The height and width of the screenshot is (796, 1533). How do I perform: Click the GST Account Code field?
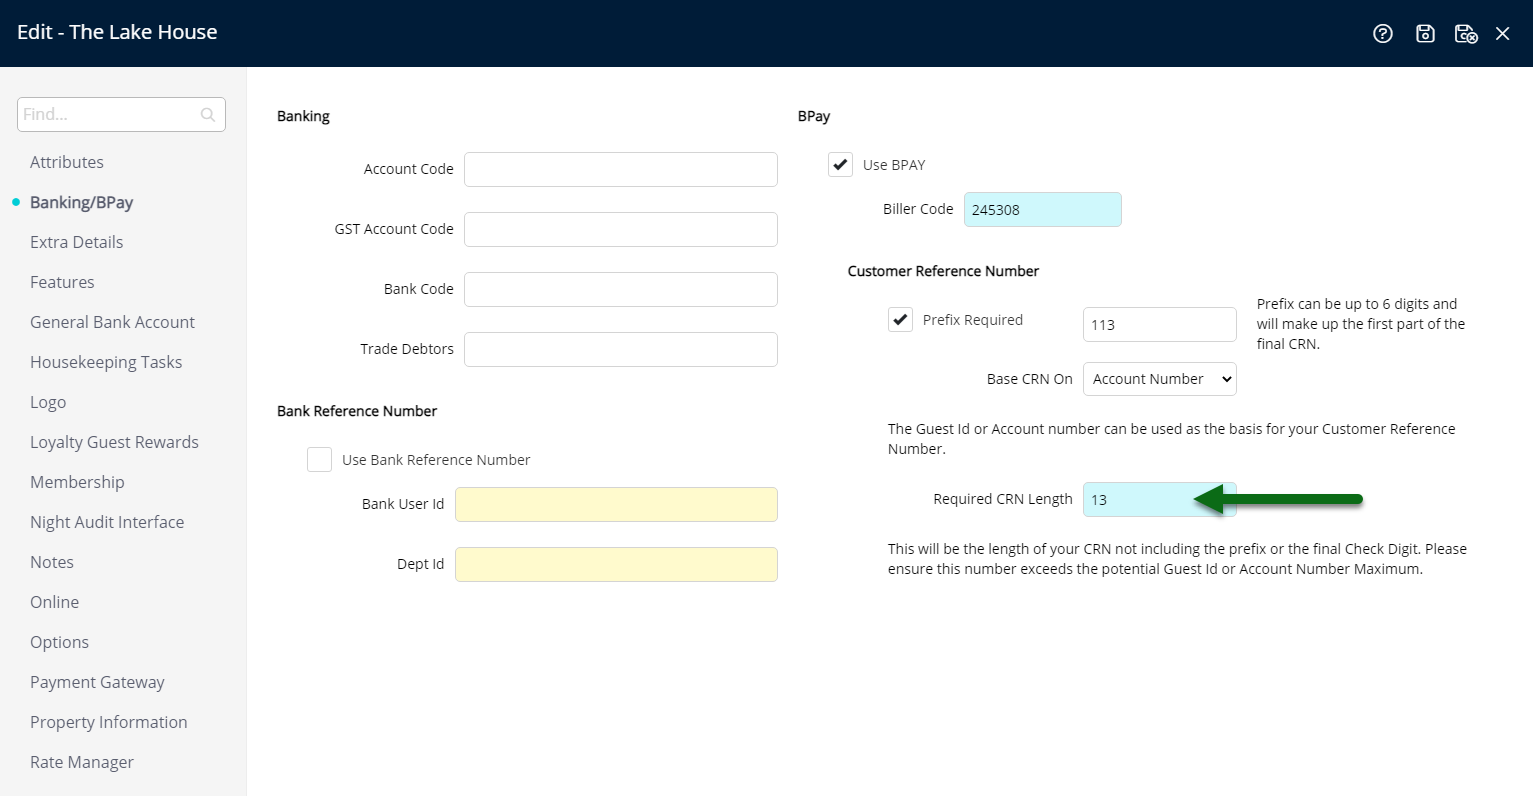pos(621,229)
